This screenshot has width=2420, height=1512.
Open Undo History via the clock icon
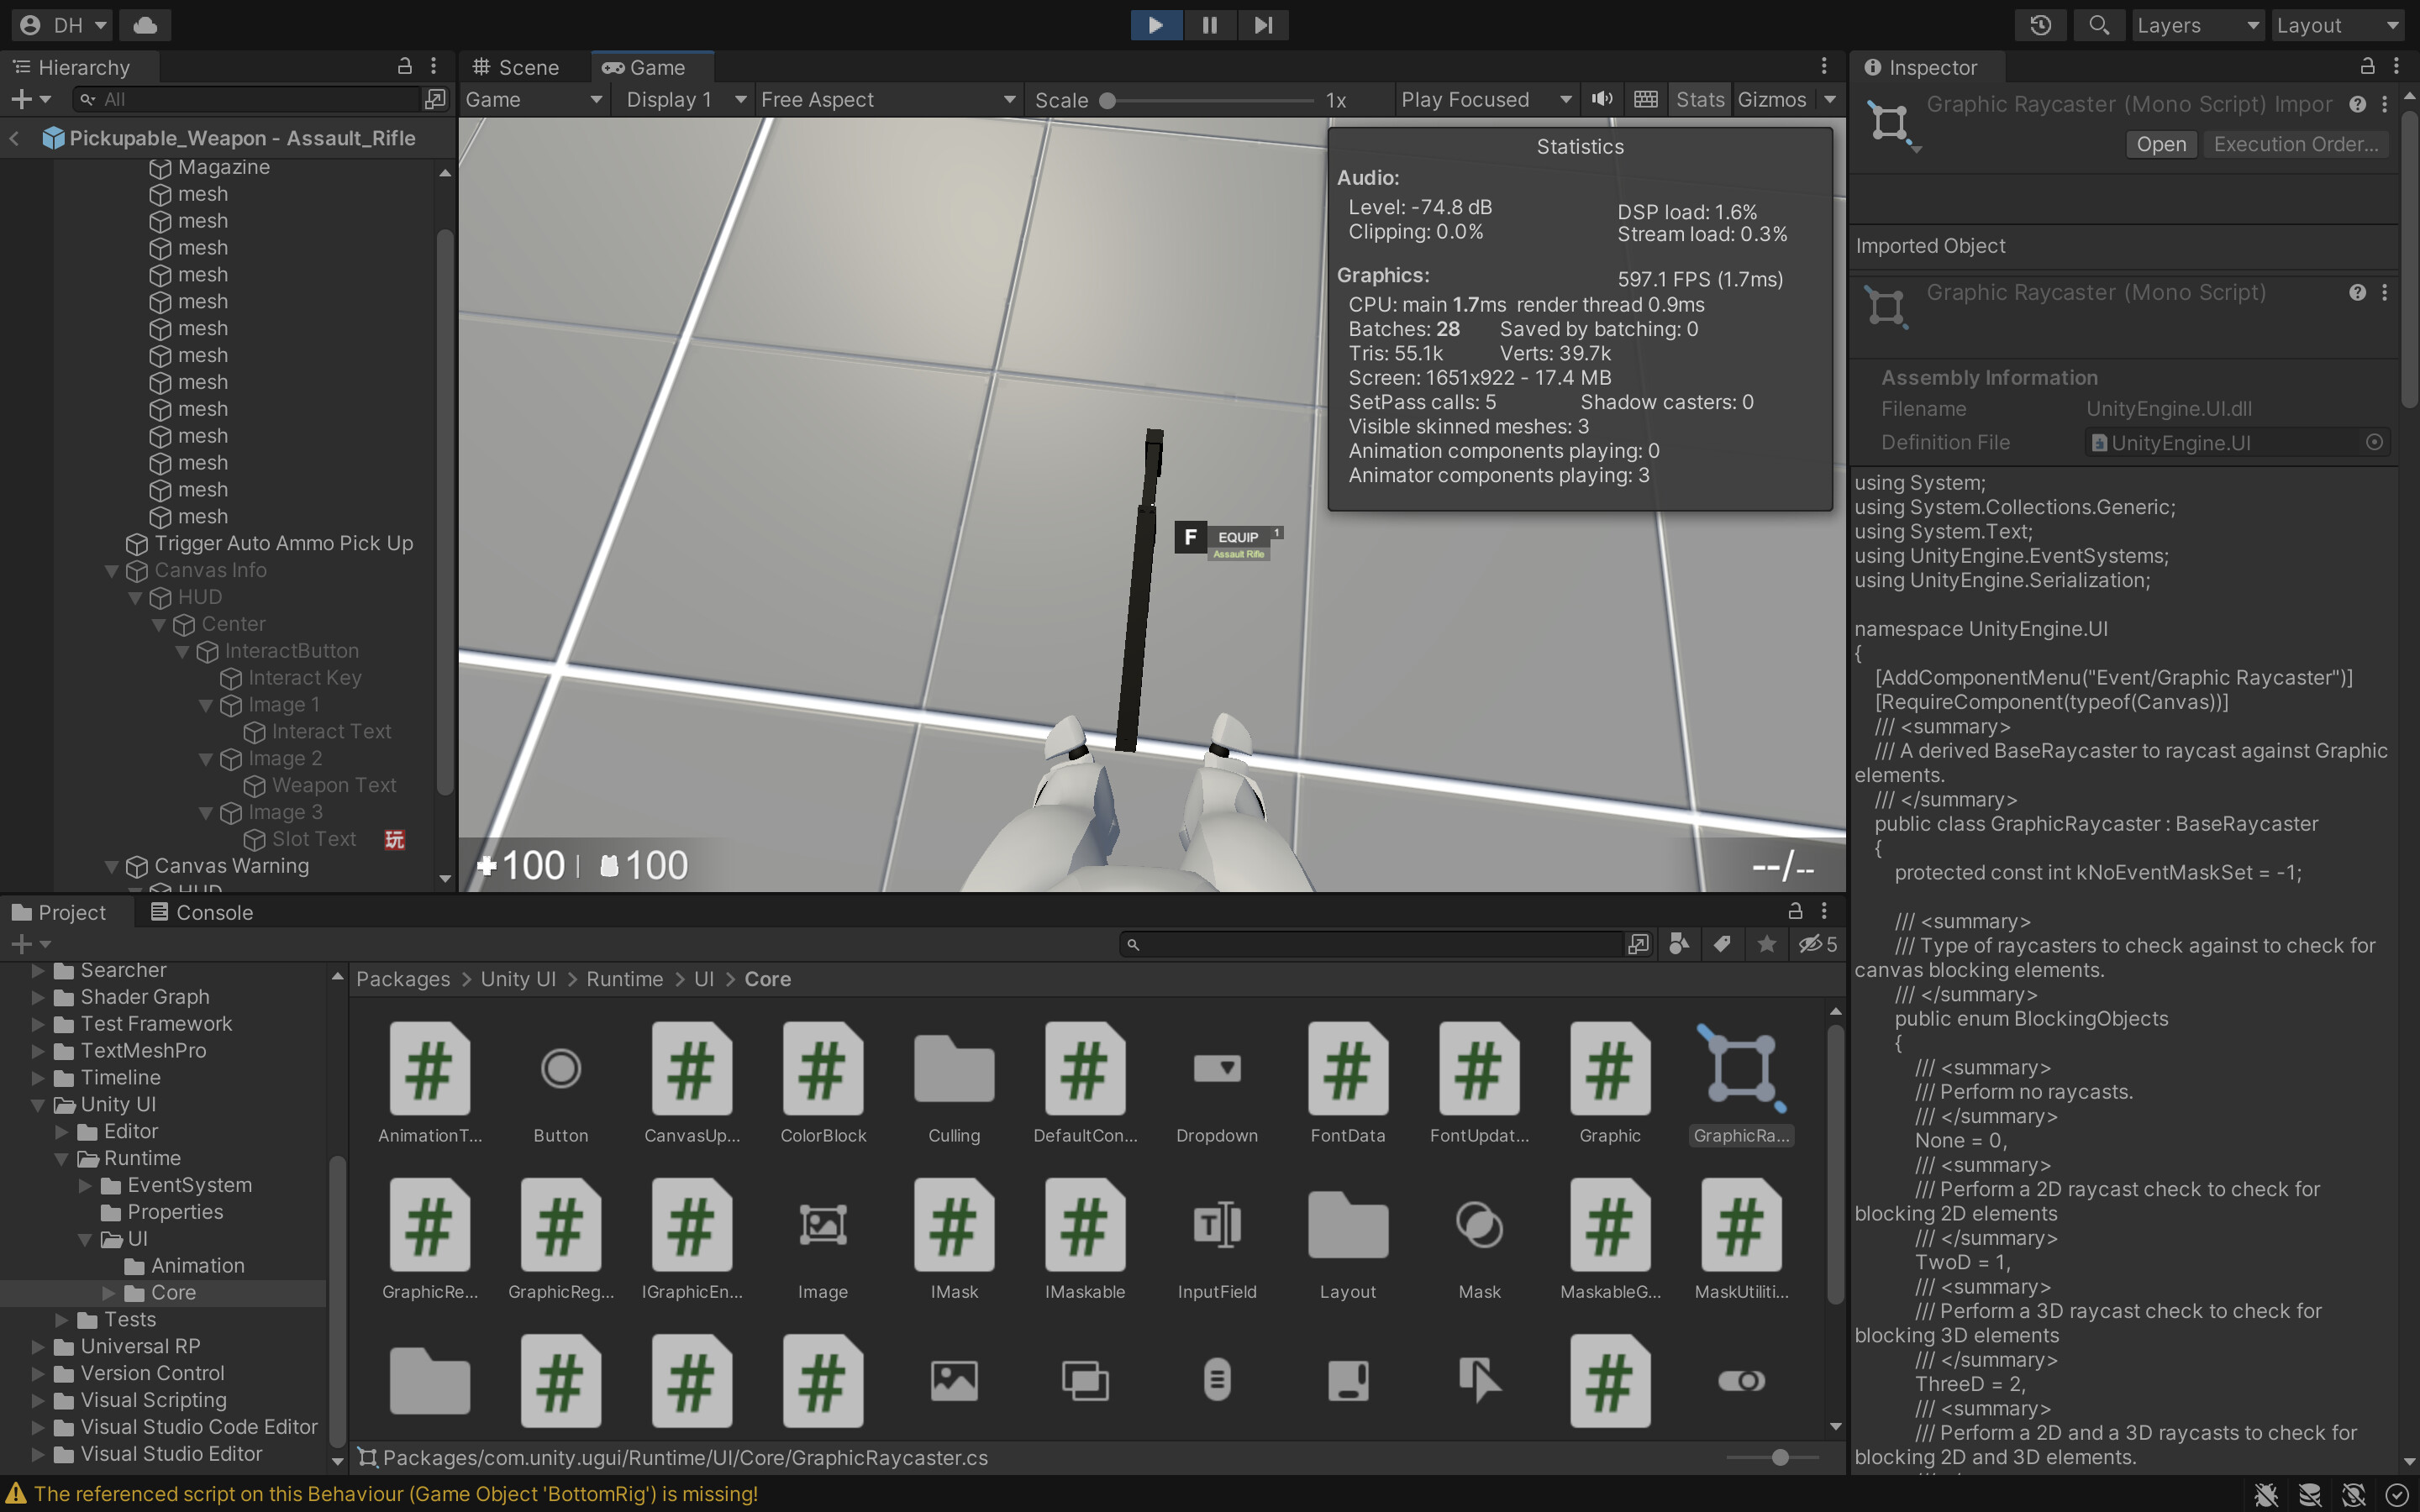[x=2041, y=24]
